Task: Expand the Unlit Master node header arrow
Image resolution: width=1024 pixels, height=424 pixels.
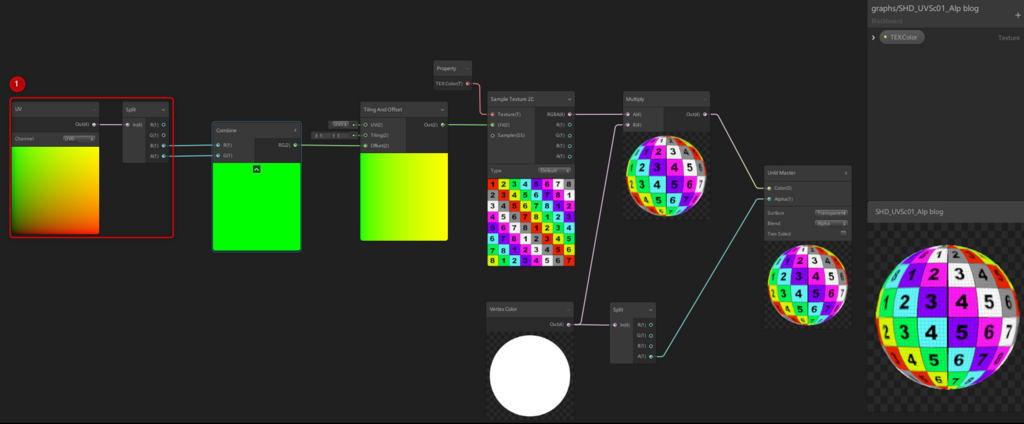Action: [846, 173]
